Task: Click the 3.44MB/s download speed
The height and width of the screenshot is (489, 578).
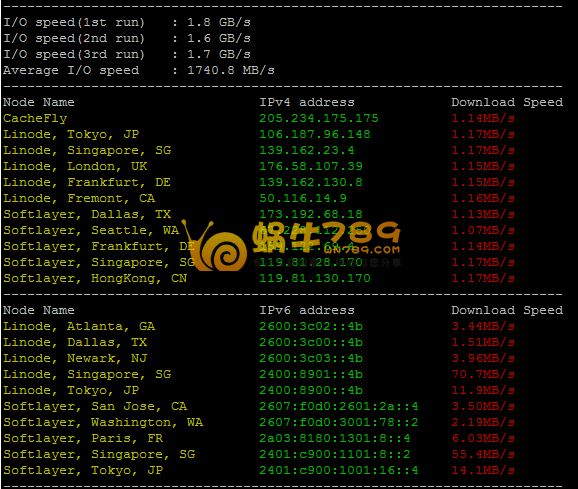Action: tap(483, 326)
